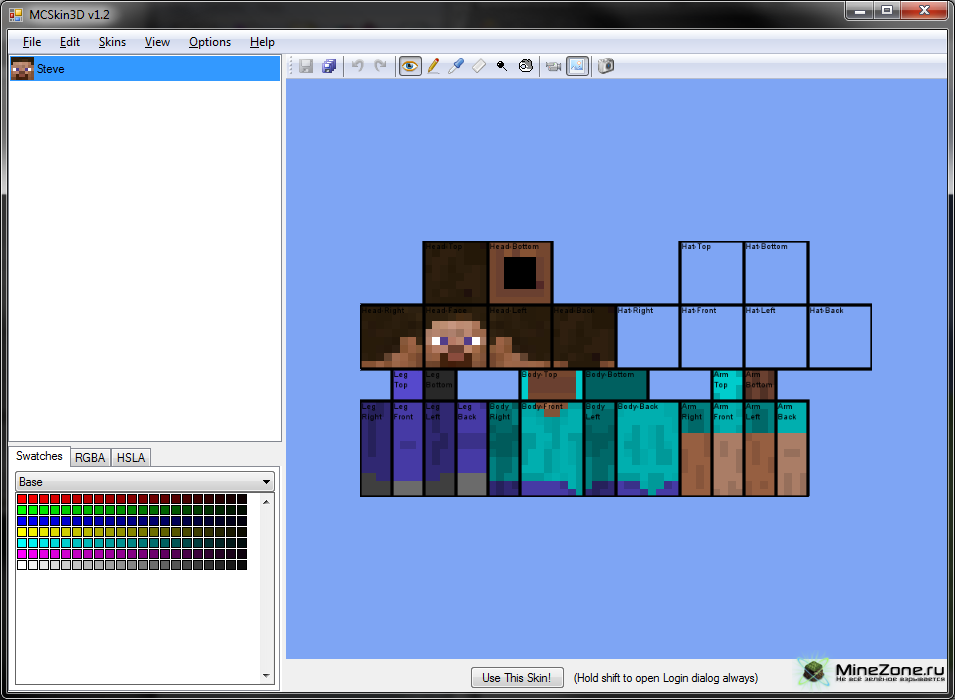The width and height of the screenshot is (955, 700).
Task: Select the Pencil drawing tool
Action: click(433, 66)
